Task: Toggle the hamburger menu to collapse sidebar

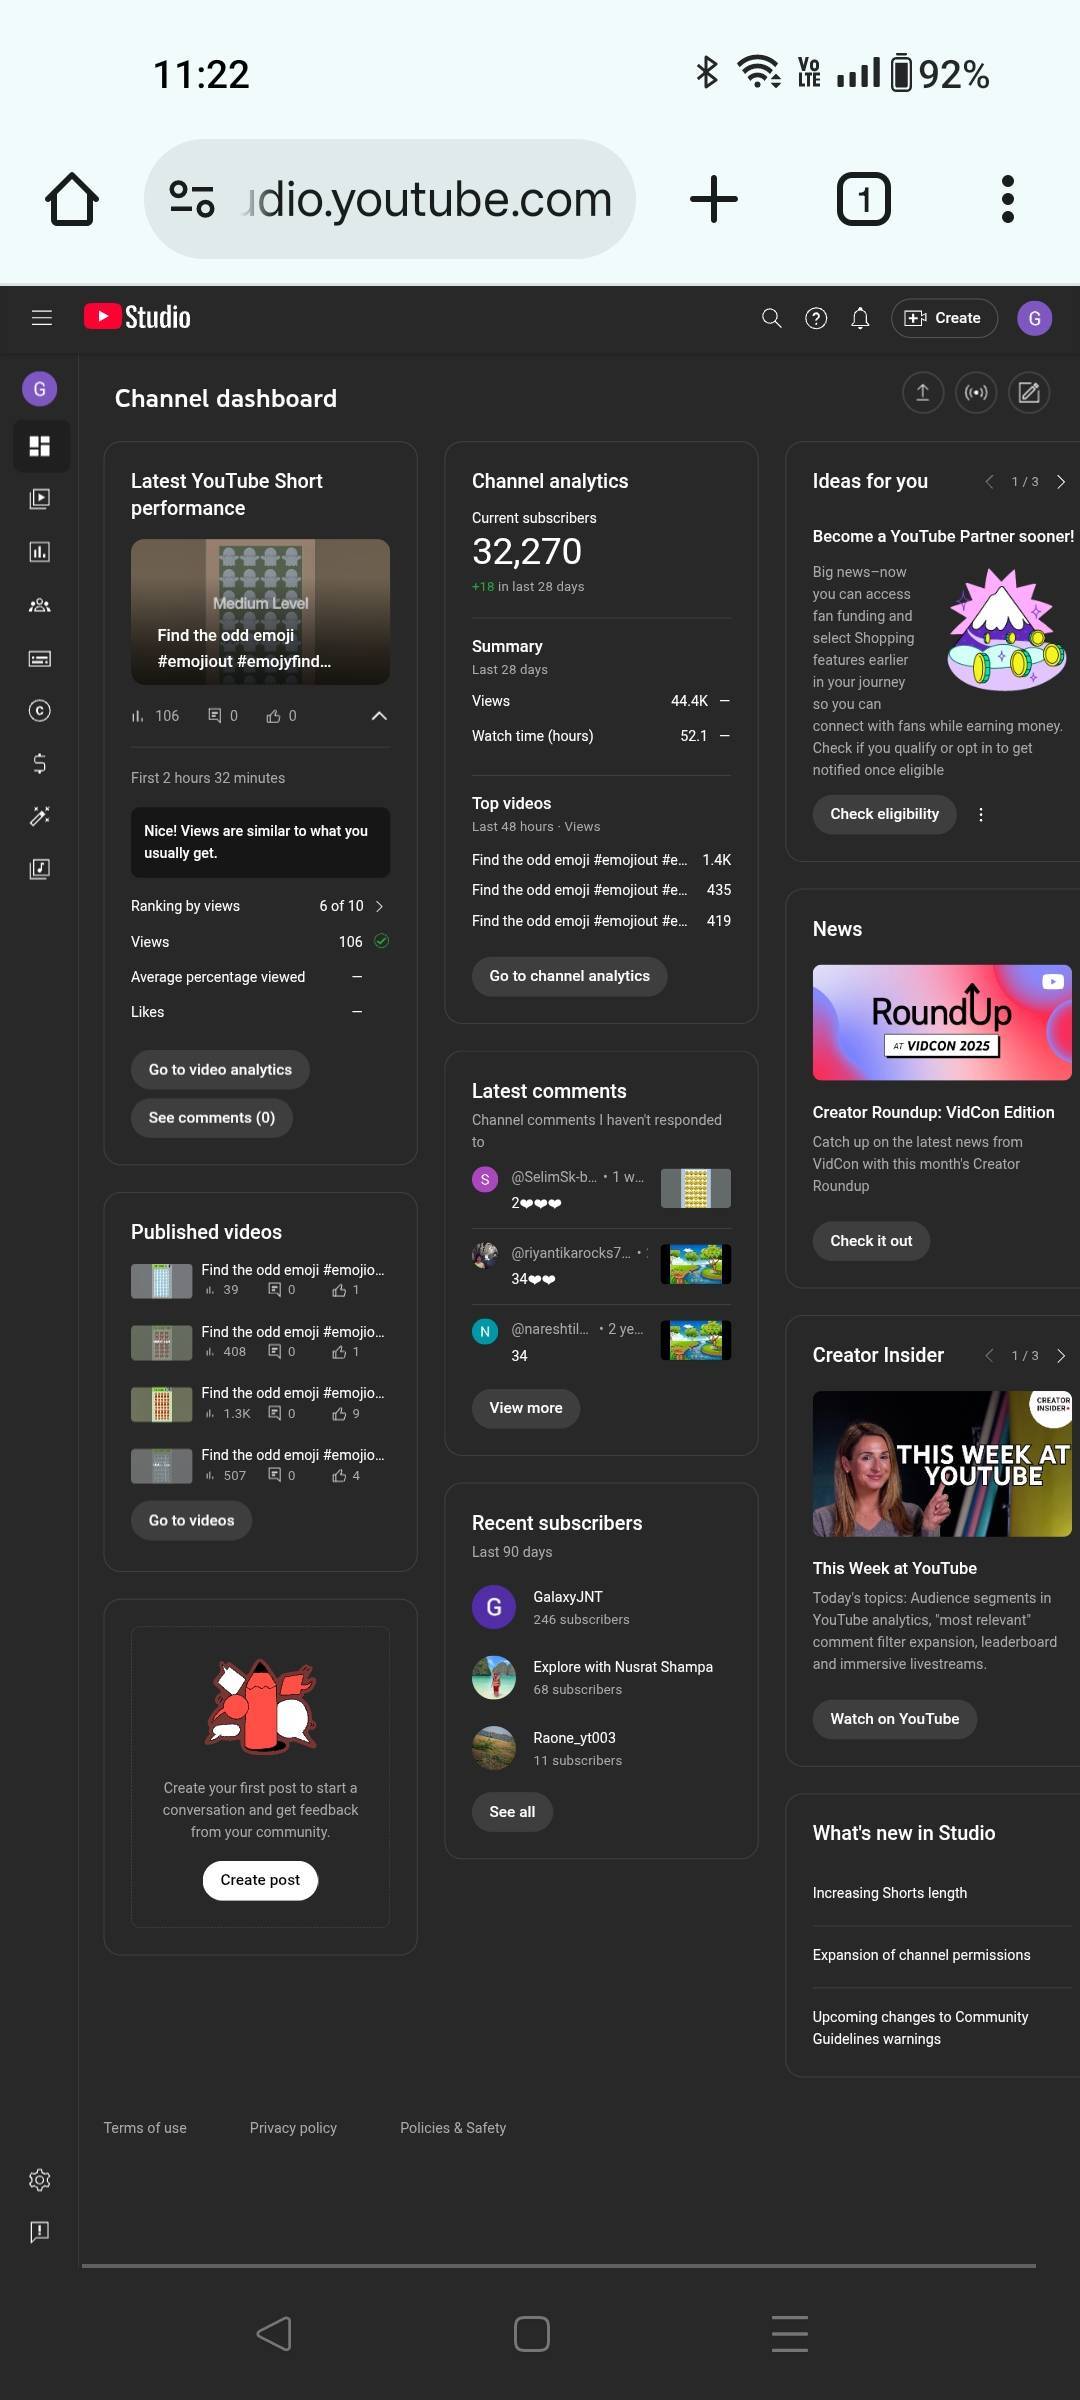Action: (x=42, y=318)
